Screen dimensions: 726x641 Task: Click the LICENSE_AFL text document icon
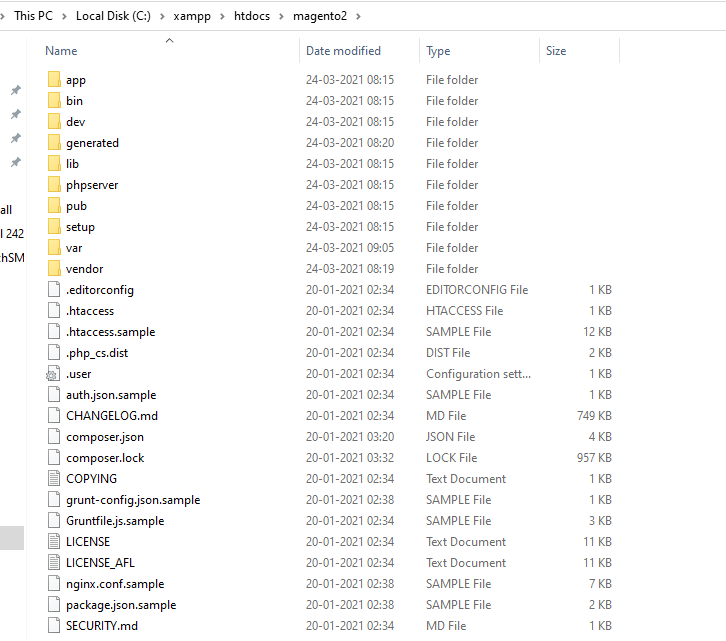pyautogui.click(x=54, y=562)
